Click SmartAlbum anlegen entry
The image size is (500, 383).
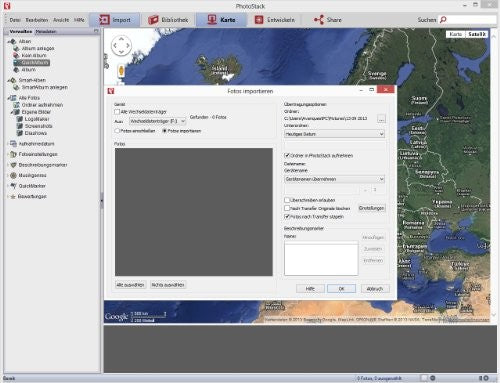point(44,87)
